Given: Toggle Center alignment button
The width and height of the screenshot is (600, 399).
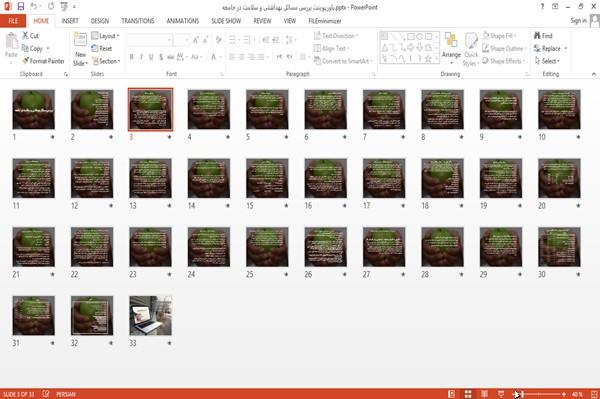Looking at the screenshot, I should (x=241, y=57).
